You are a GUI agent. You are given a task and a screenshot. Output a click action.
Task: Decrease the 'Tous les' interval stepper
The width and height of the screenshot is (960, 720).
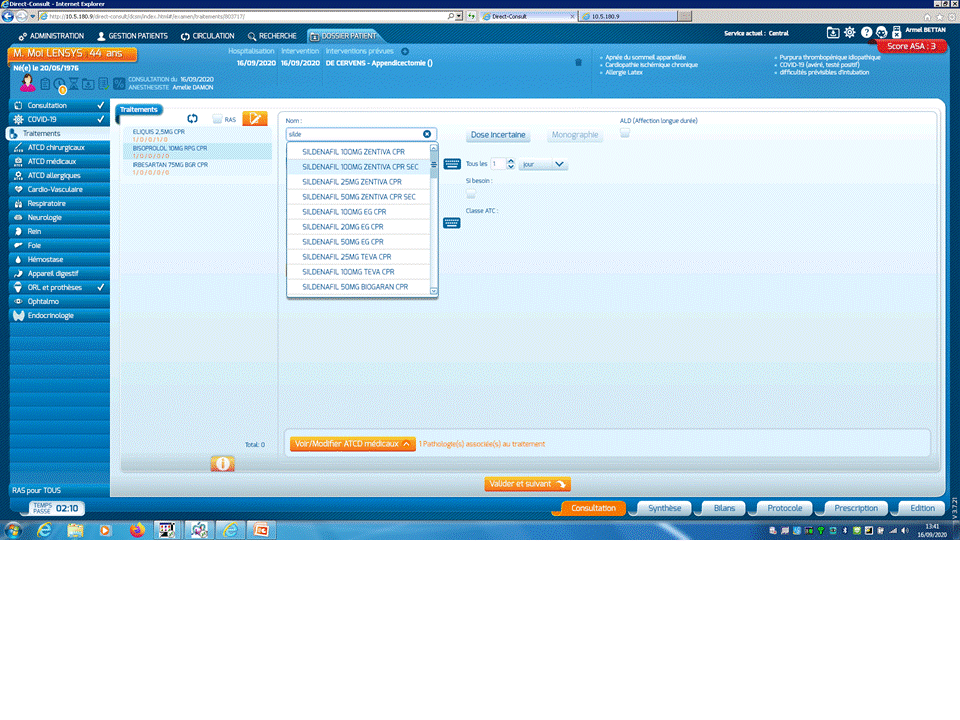pyautogui.click(x=511, y=167)
